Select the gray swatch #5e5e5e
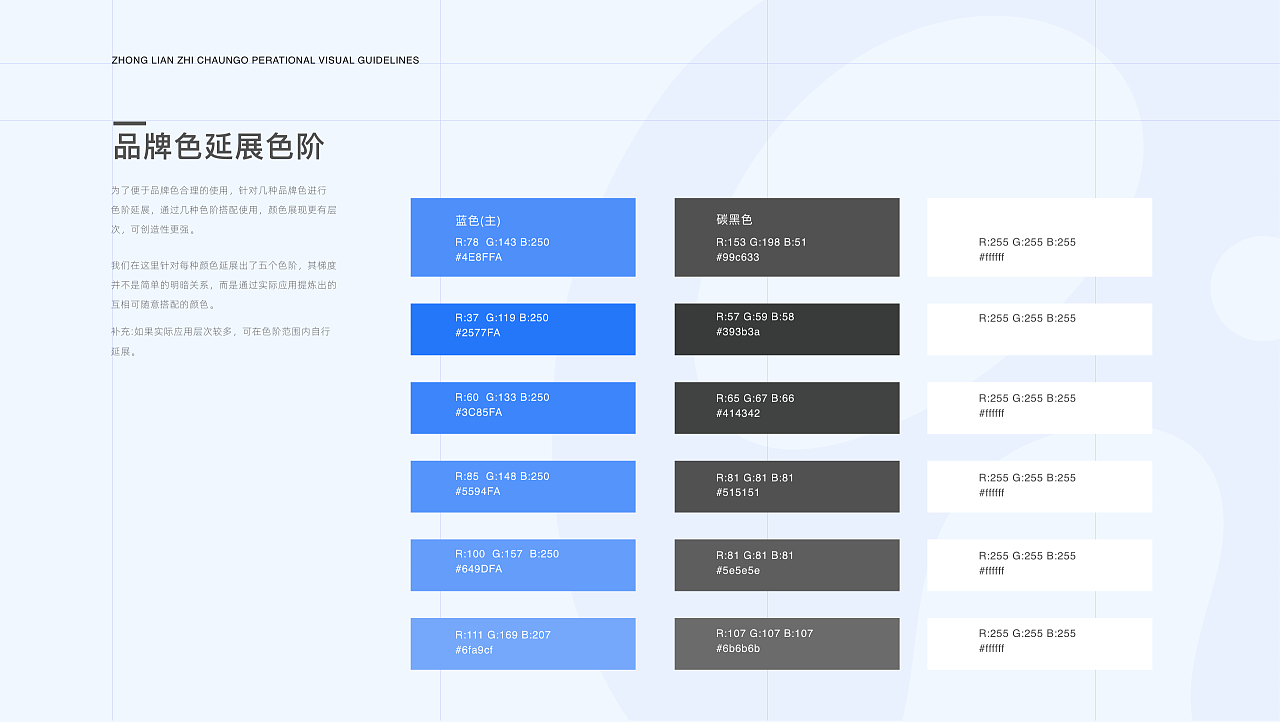The image size is (1280, 722). click(x=787, y=565)
